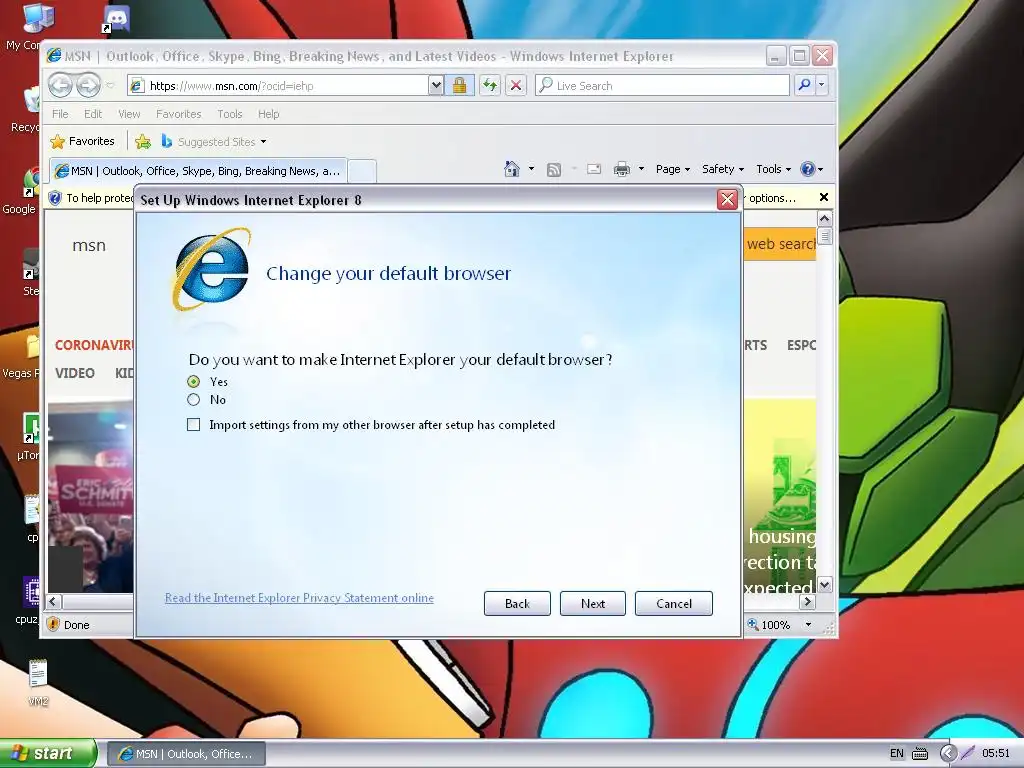1024x768 pixels.
Task: Click the vertical scrollbar up arrow
Action: click(825, 218)
